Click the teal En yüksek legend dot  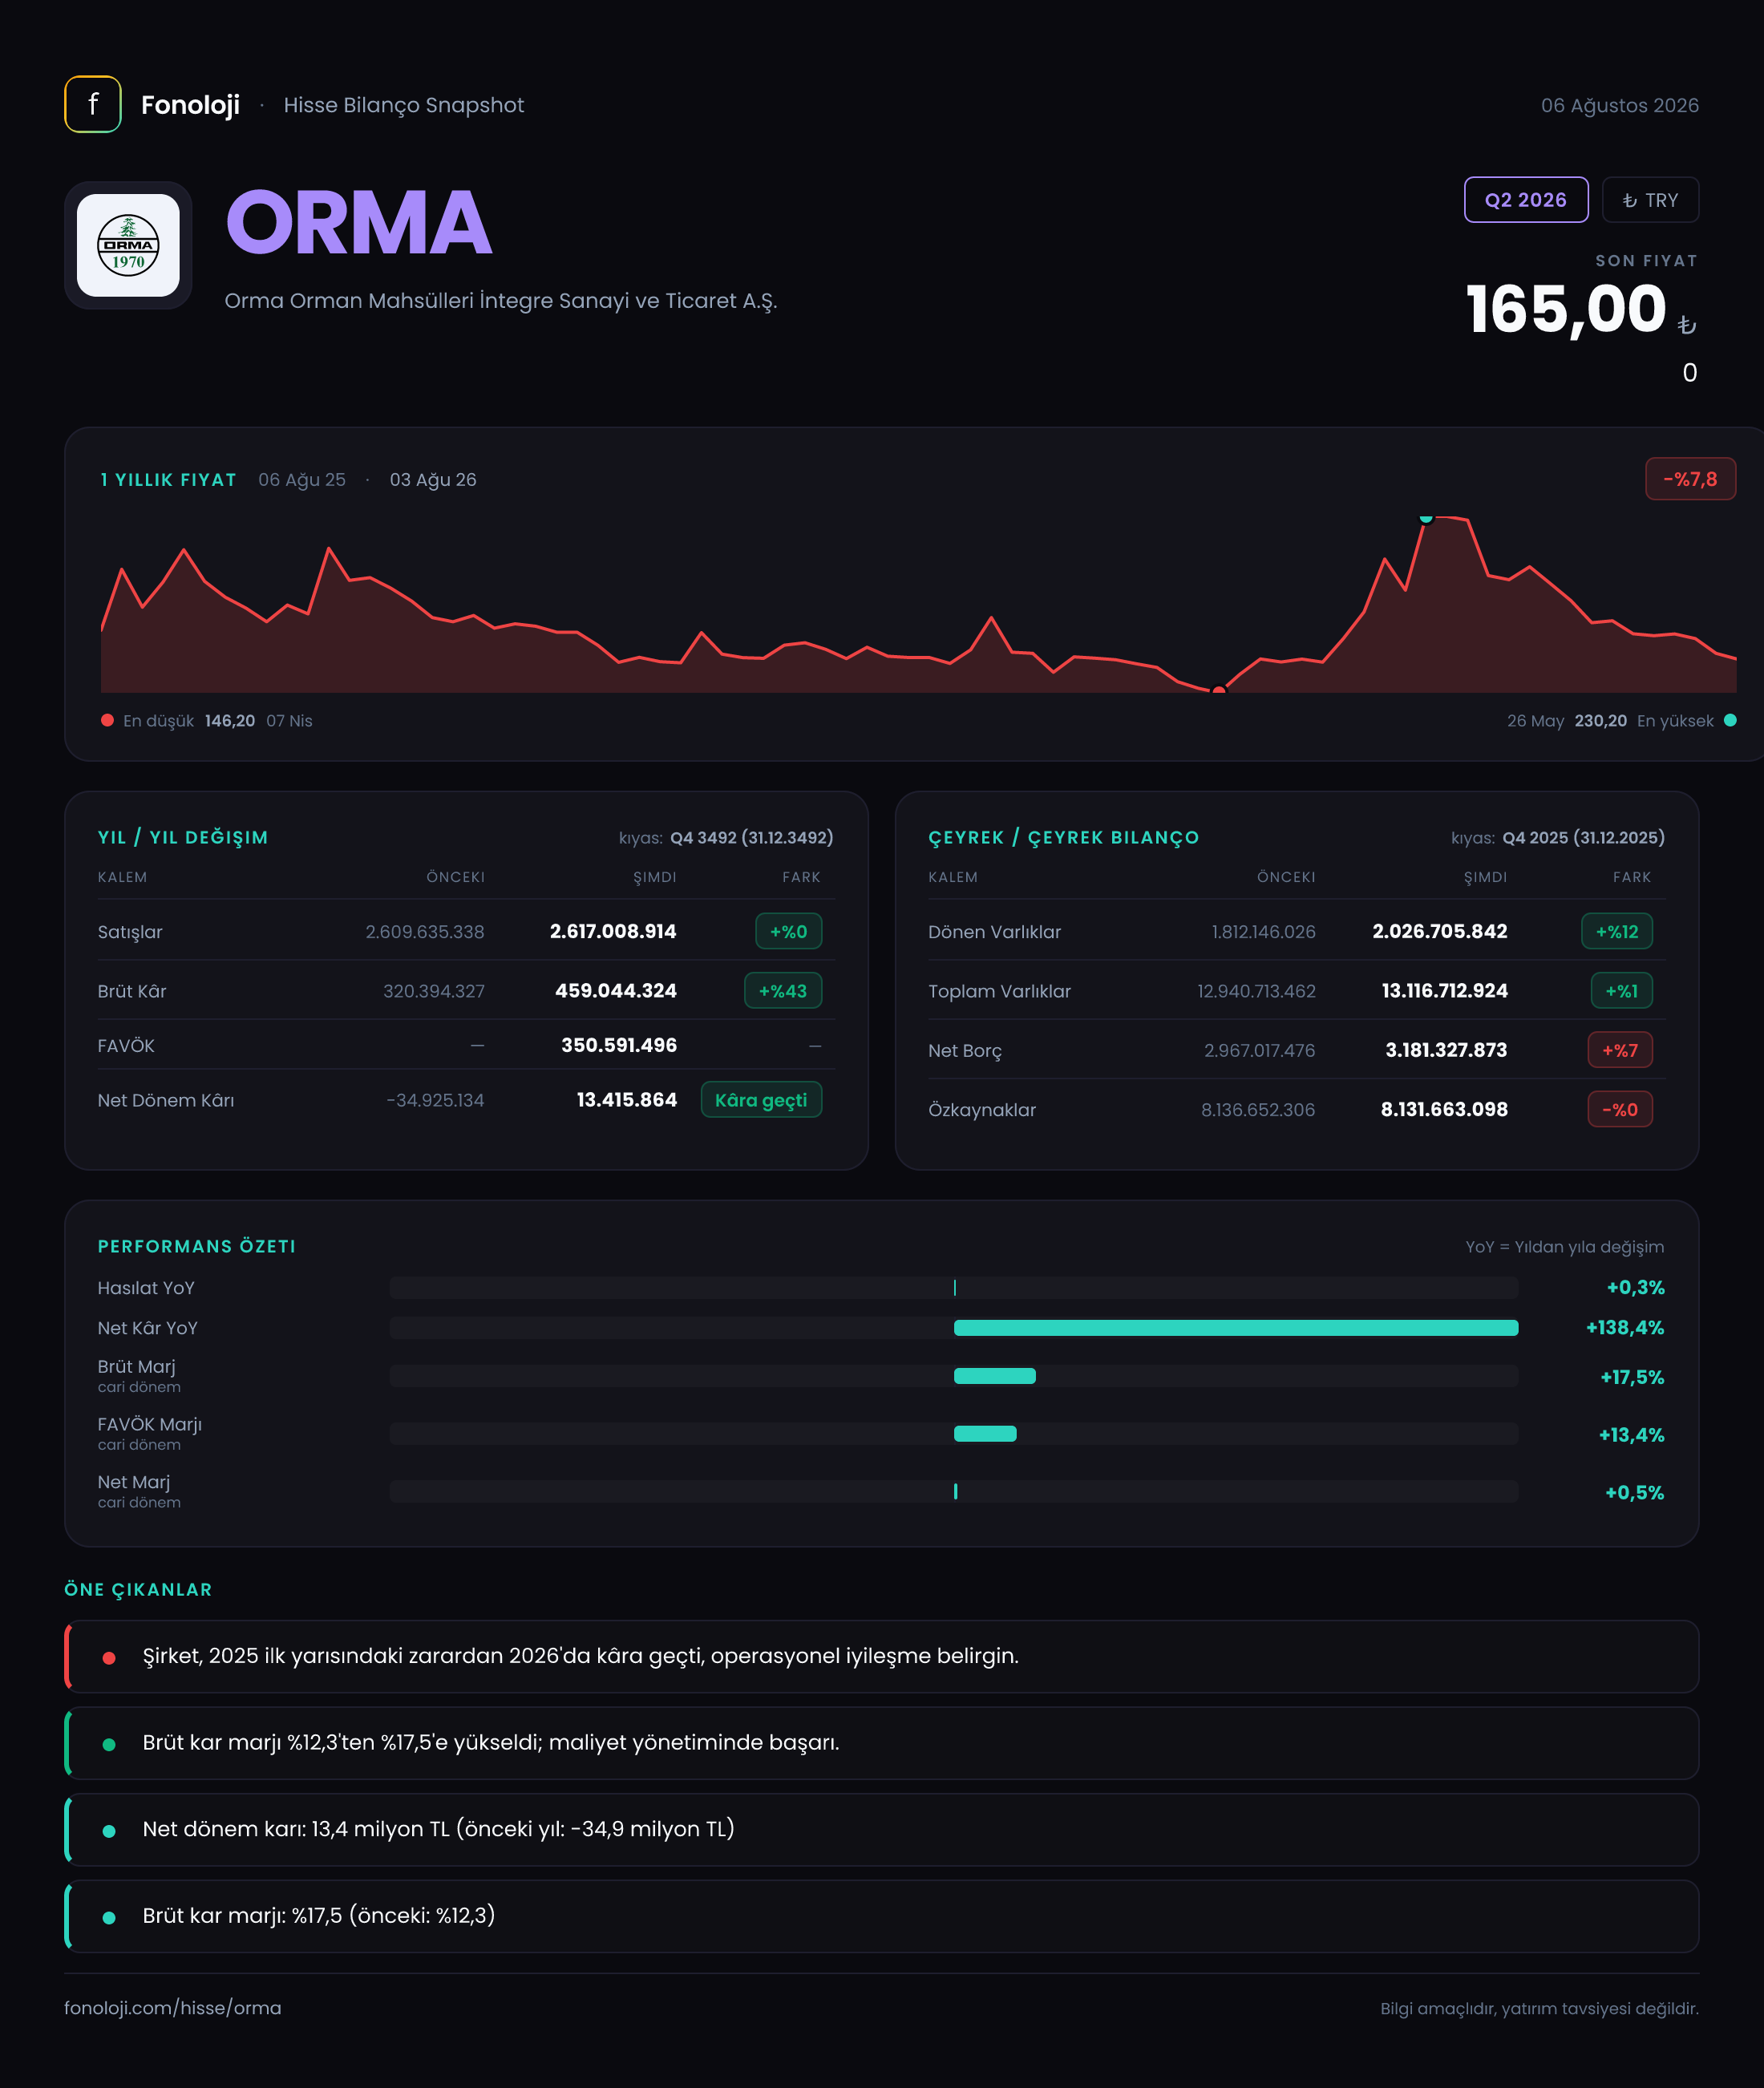tap(1730, 720)
